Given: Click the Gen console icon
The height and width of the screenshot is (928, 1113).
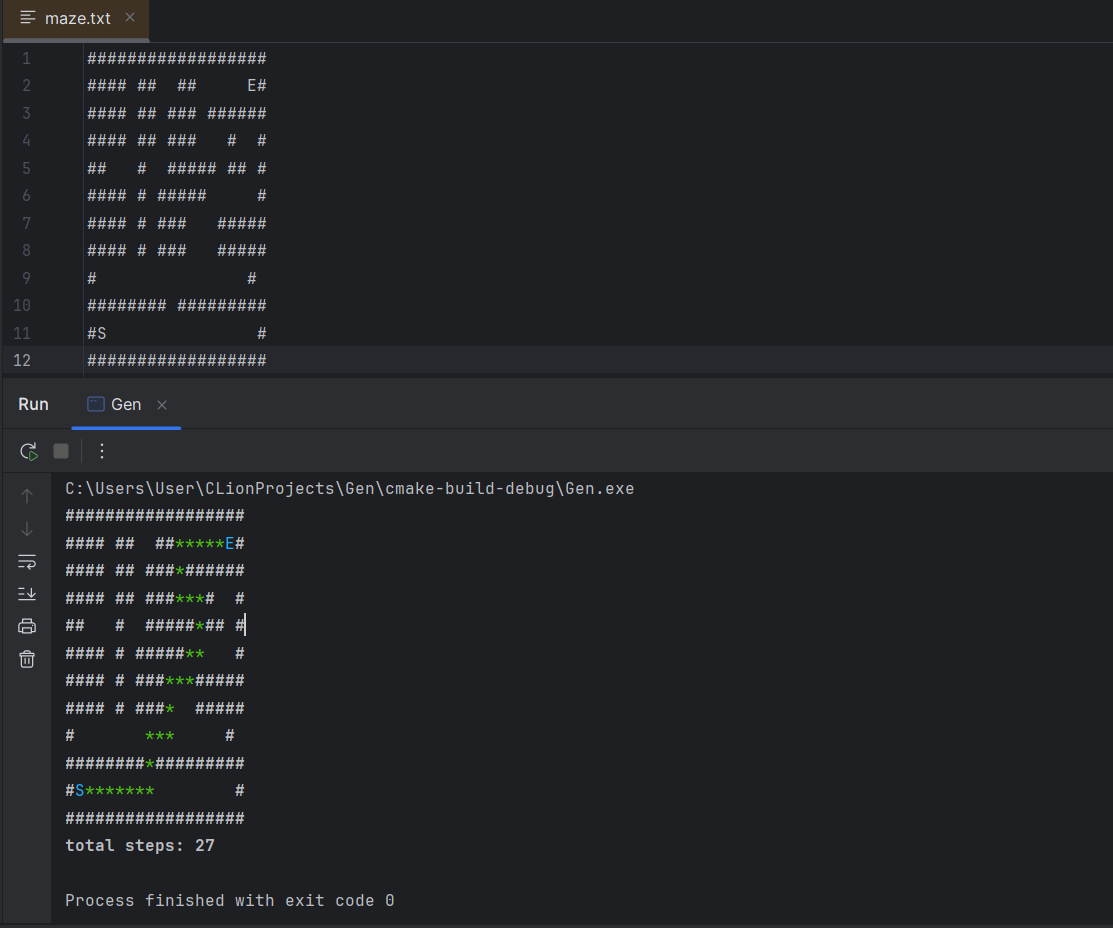Looking at the screenshot, I should (x=95, y=404).
